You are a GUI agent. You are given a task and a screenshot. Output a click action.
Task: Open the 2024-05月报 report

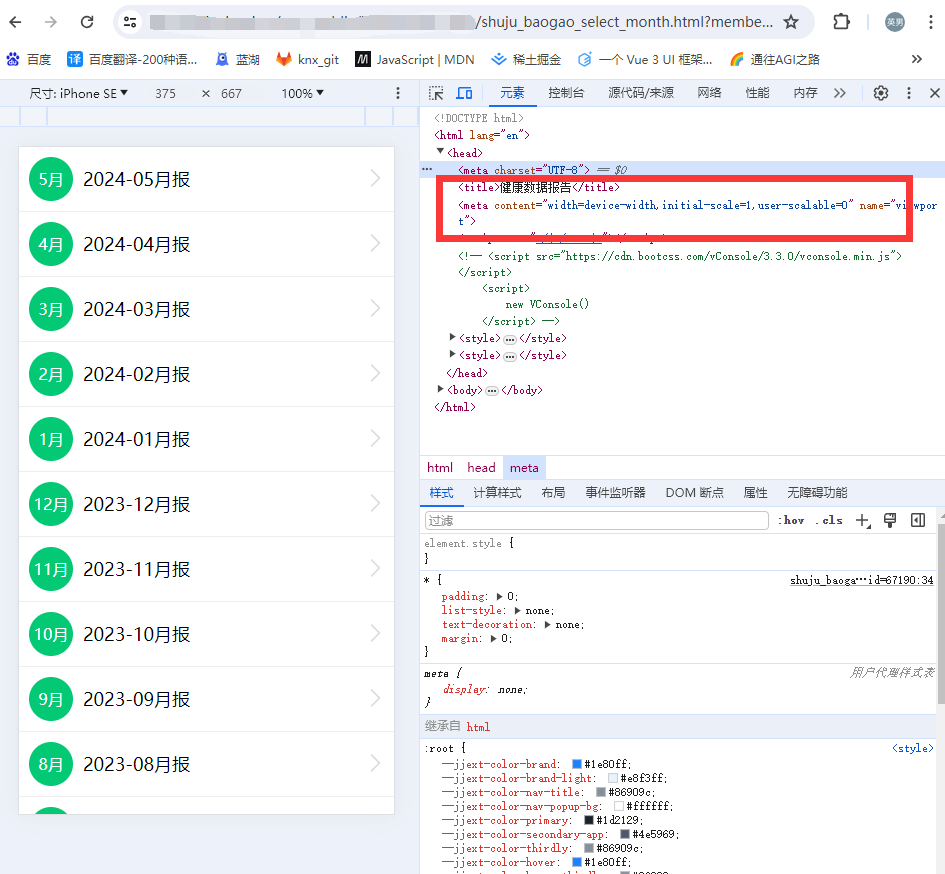click(206, 179)
